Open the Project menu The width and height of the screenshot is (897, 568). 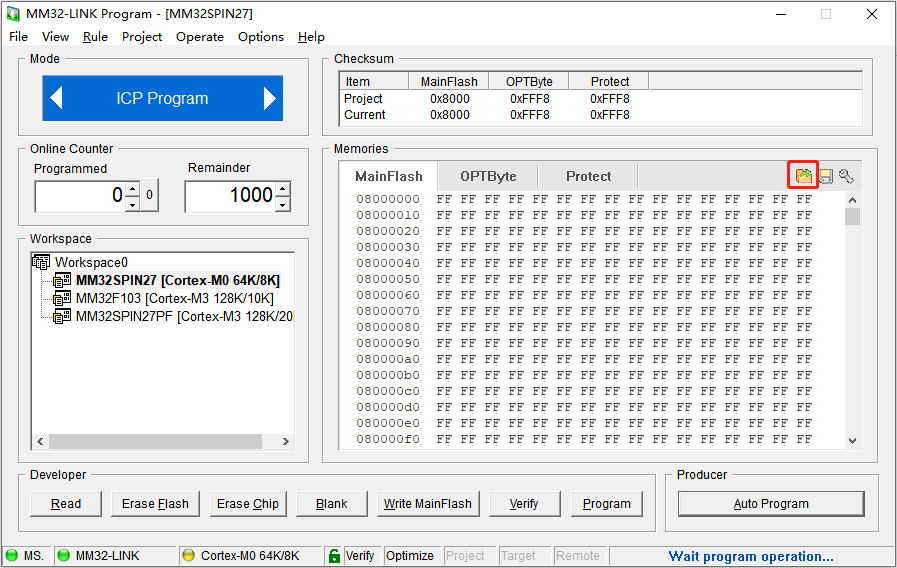[142, 37]
